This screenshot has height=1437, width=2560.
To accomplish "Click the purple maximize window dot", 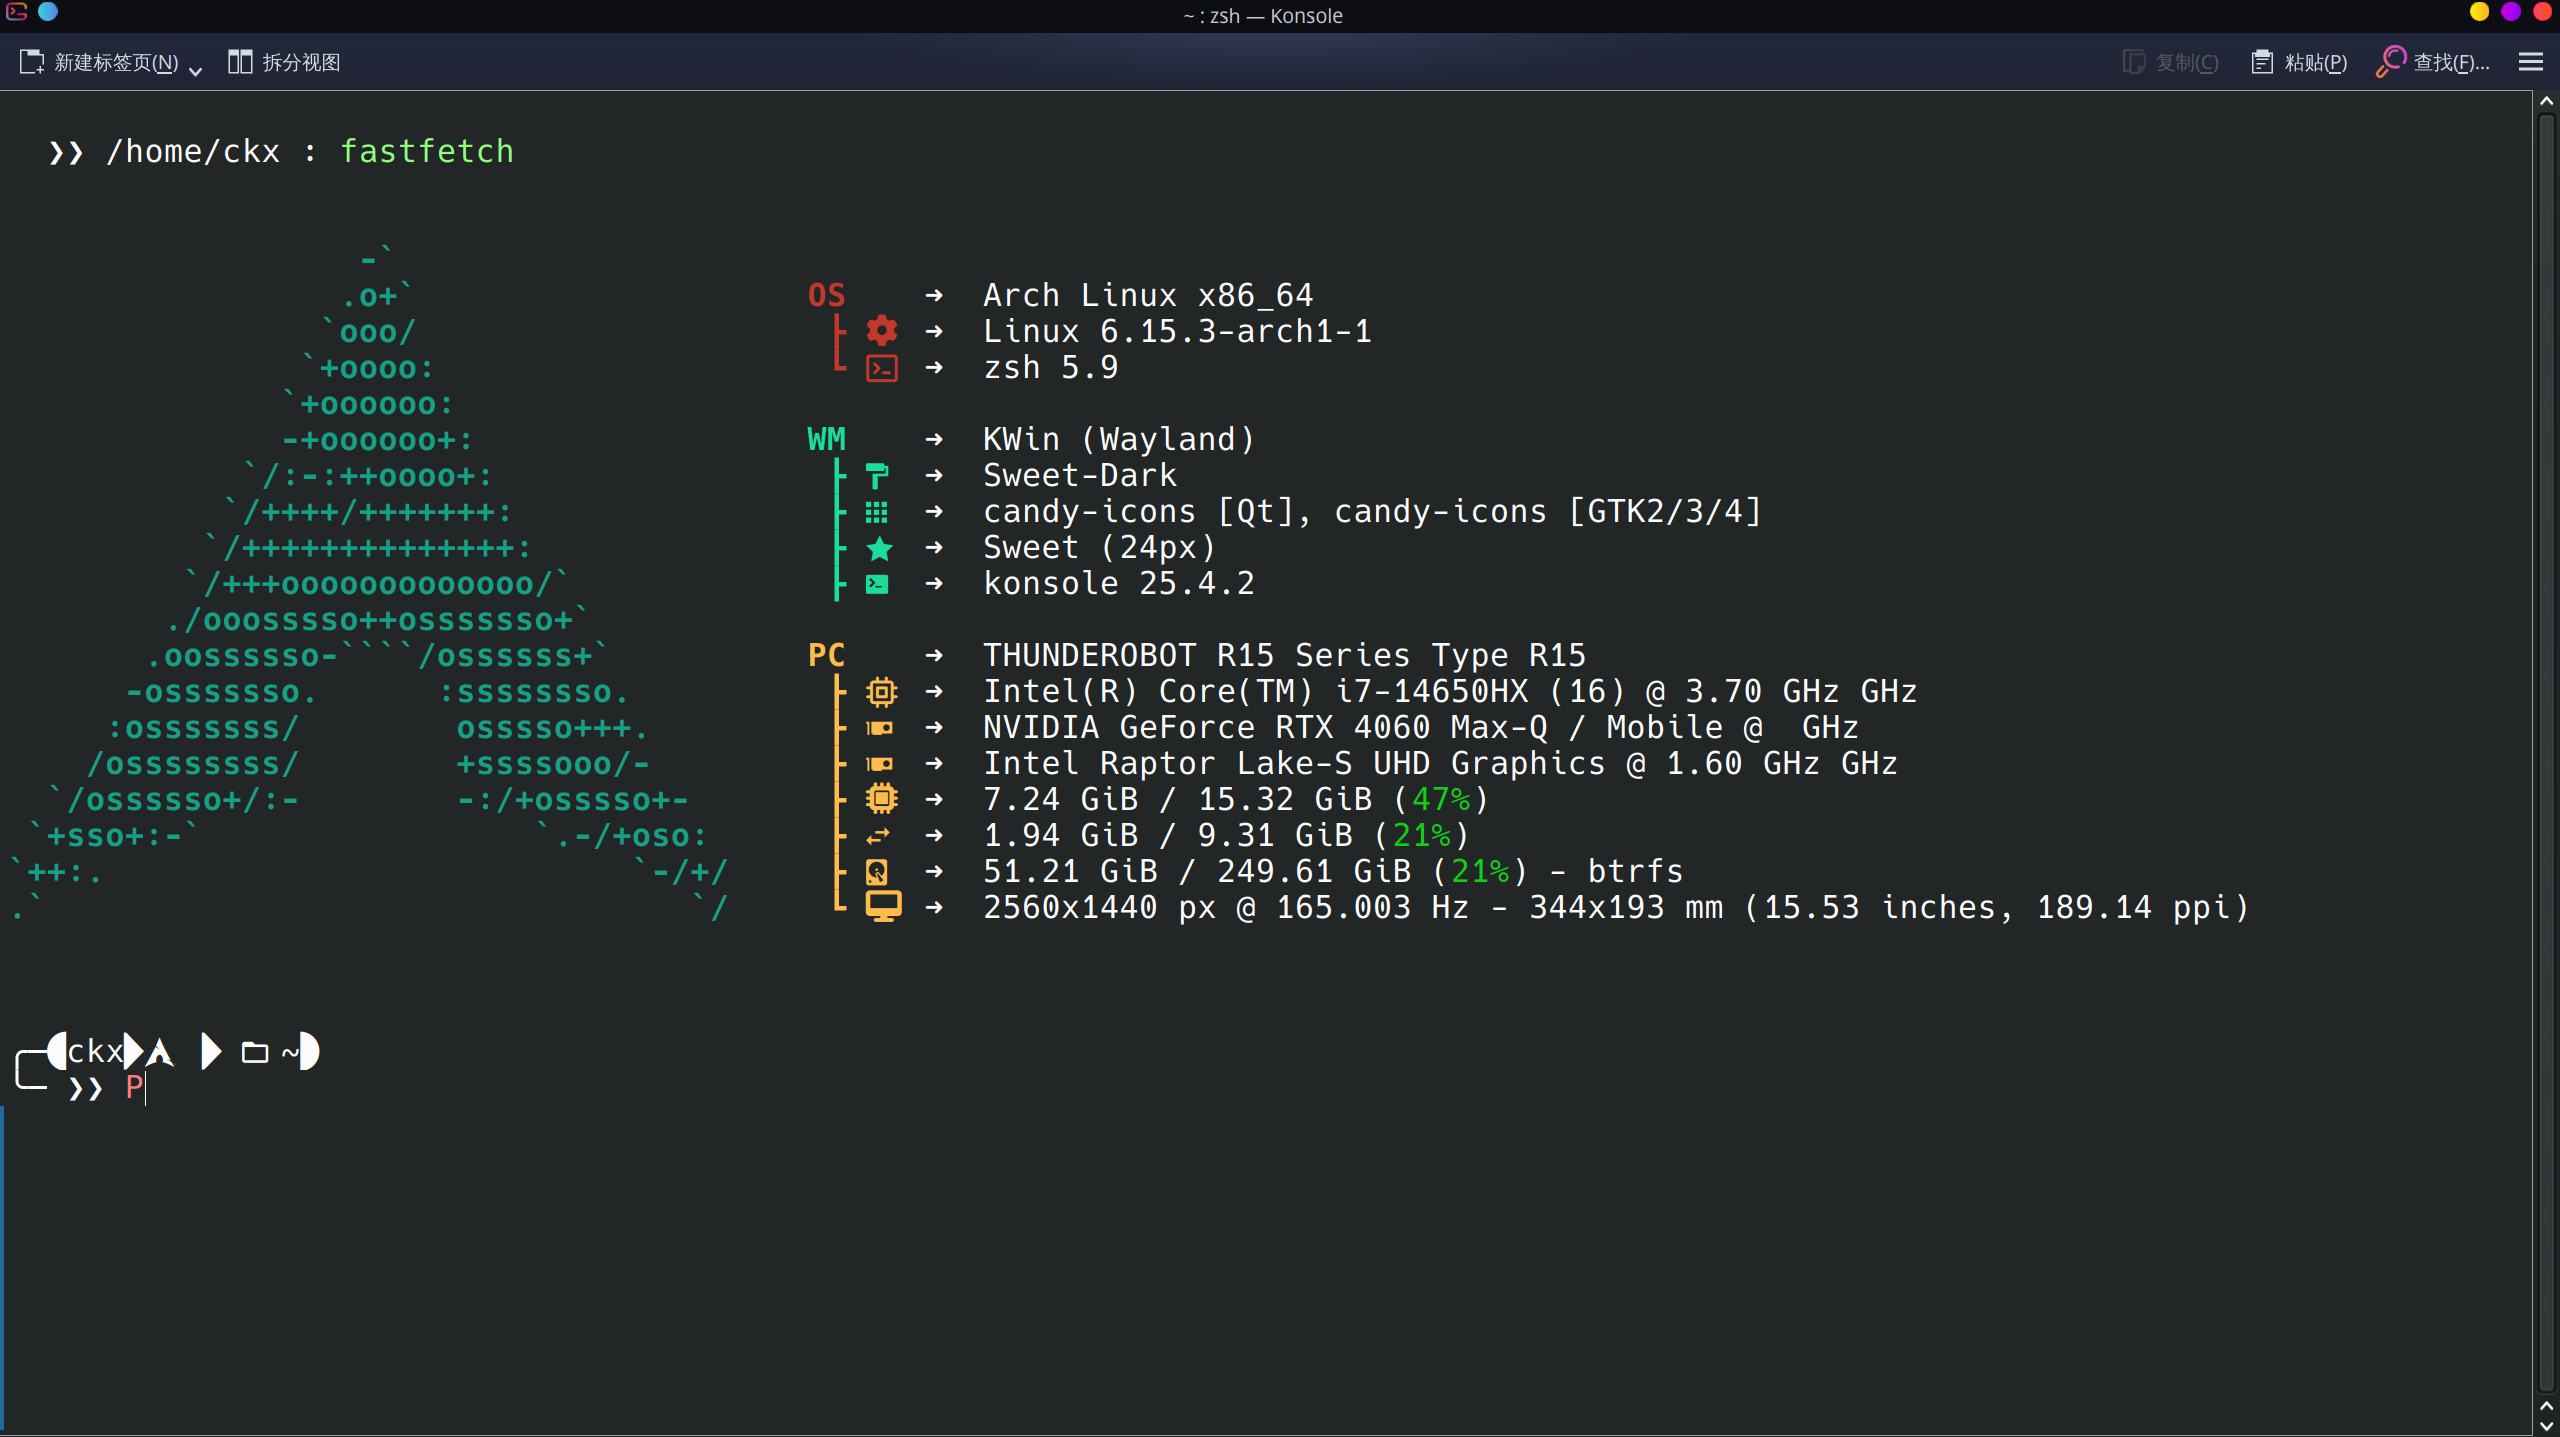I will click(x=2511, y=12).
